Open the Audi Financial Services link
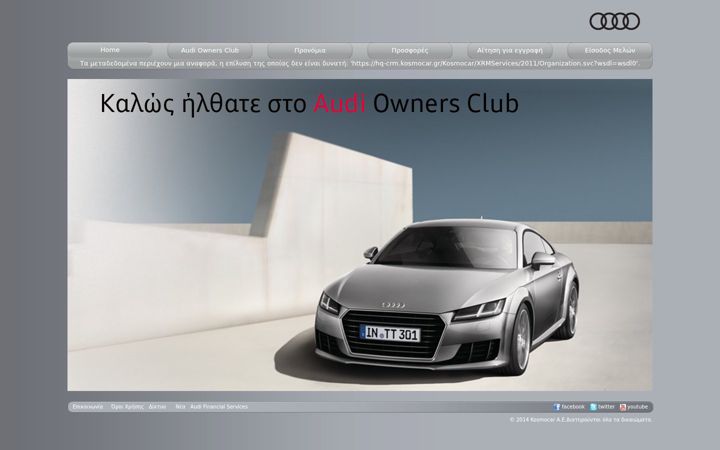The height and width of the screenshot is (450, 720). coord(219,407)
